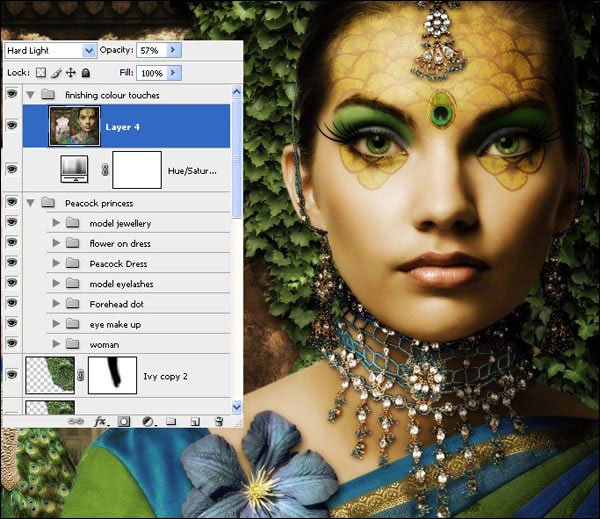This screenshot has height=519, width=600.
Task: Hide the Forehead dot group
Action: pos(12,303)
